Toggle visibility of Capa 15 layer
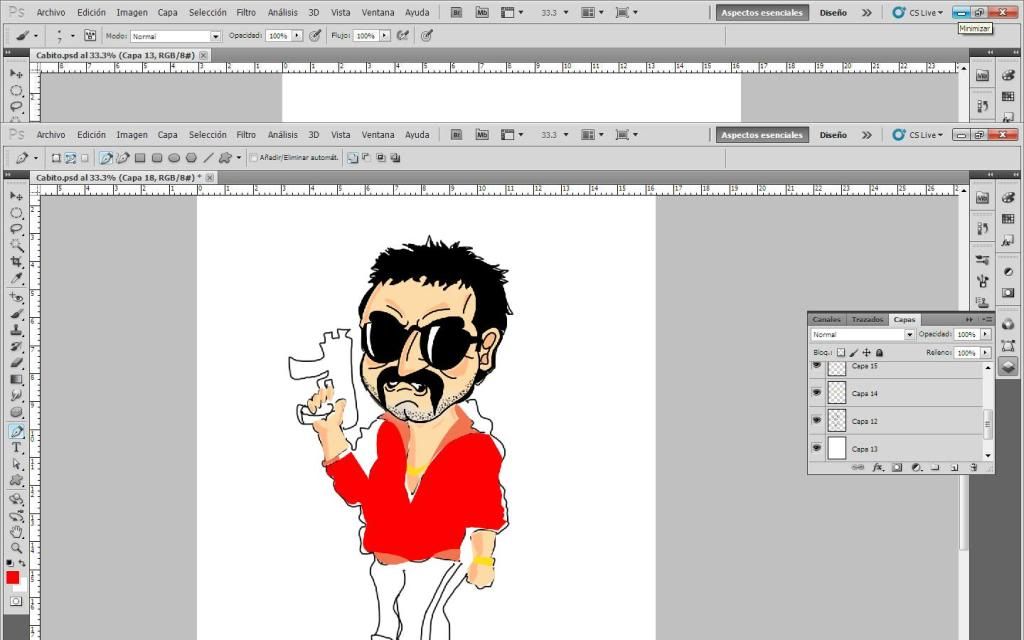The width and height of the screenshot is (1024, 640). click(x=816, y=365)
